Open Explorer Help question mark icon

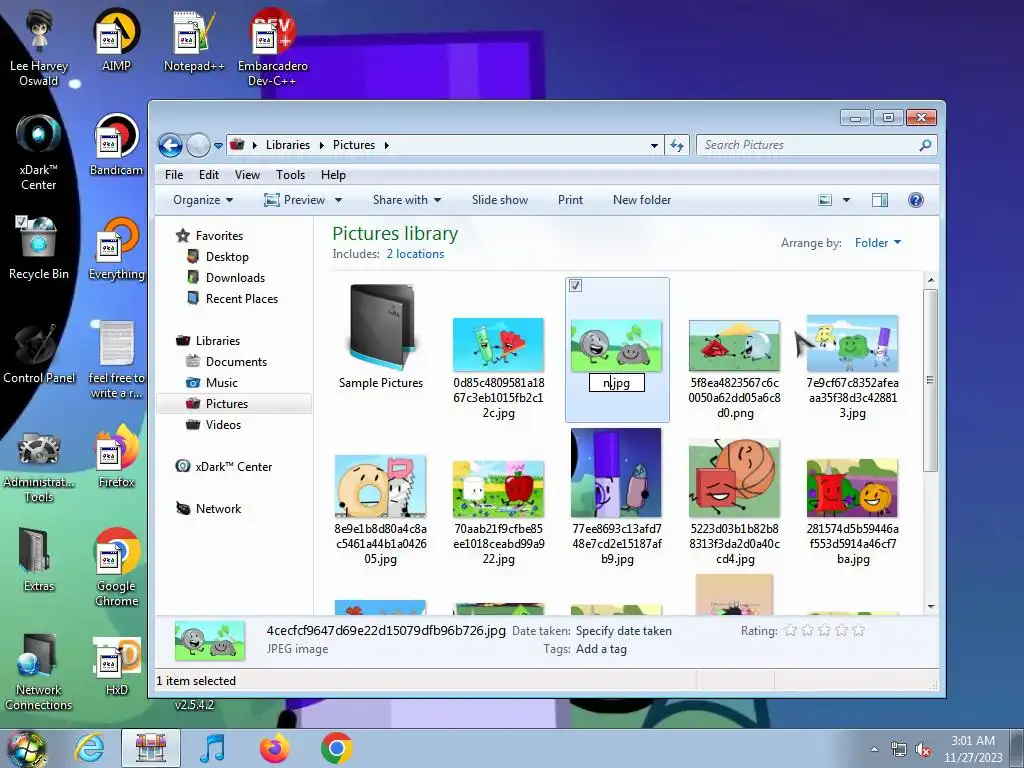[916, 200]
